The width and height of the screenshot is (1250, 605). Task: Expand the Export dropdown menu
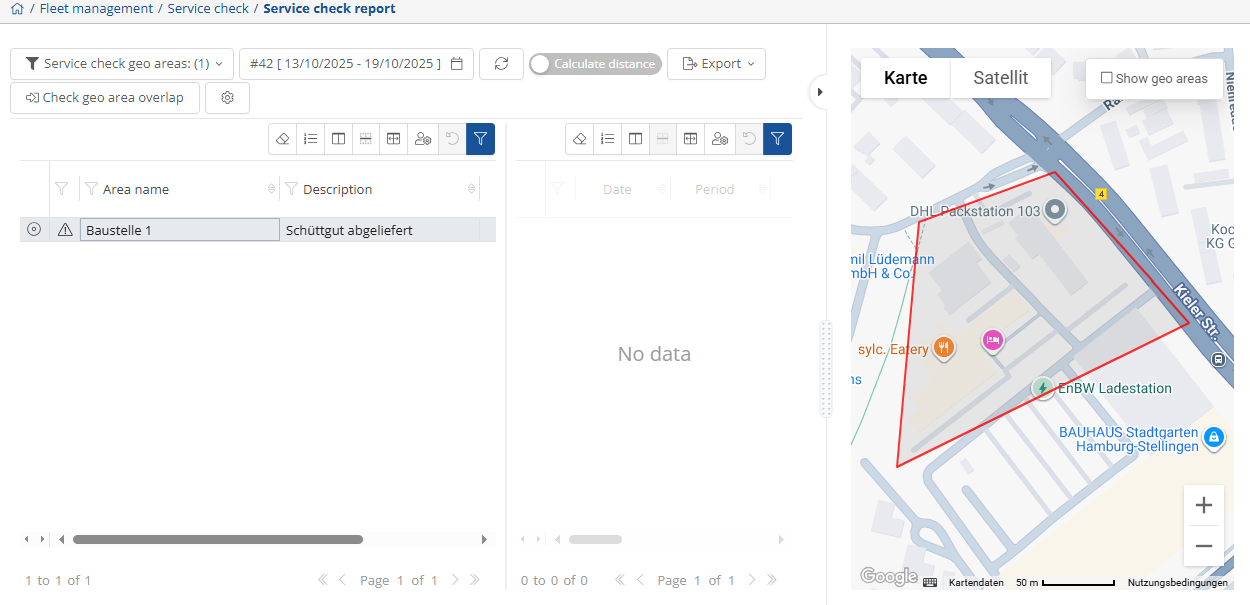tap(716, 64)
